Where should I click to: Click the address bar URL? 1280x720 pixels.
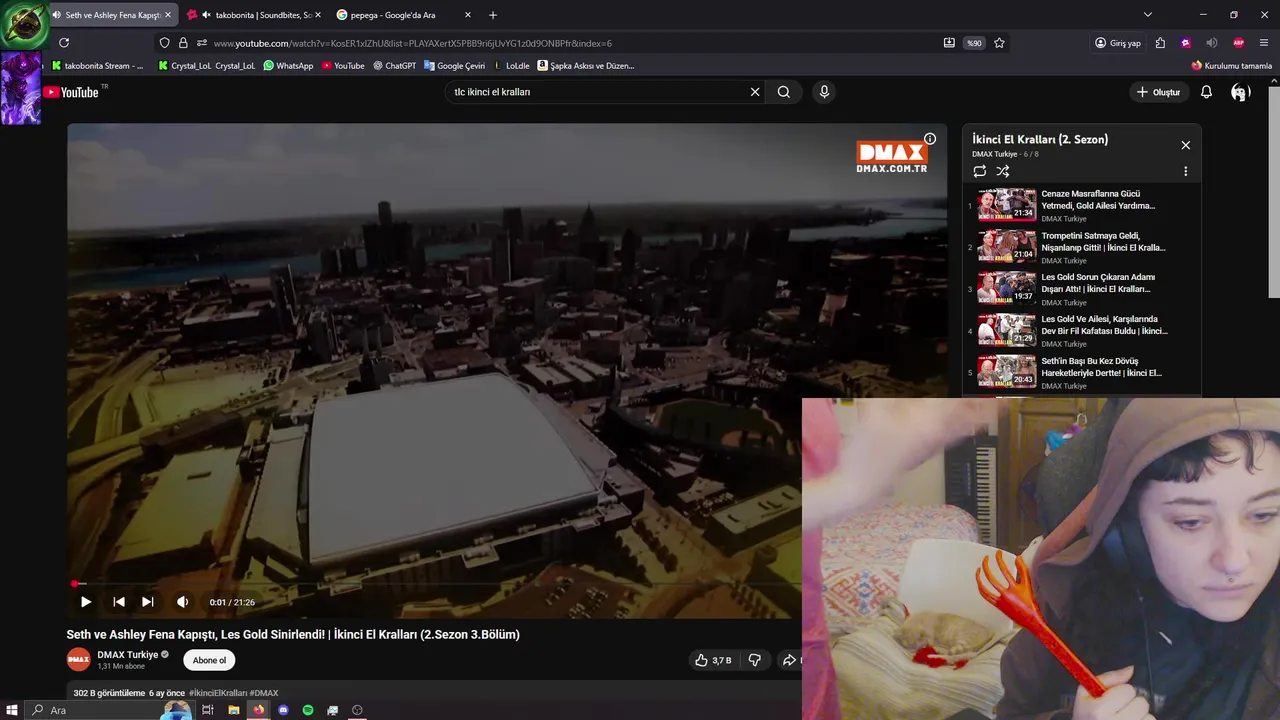tap(412, 43)
